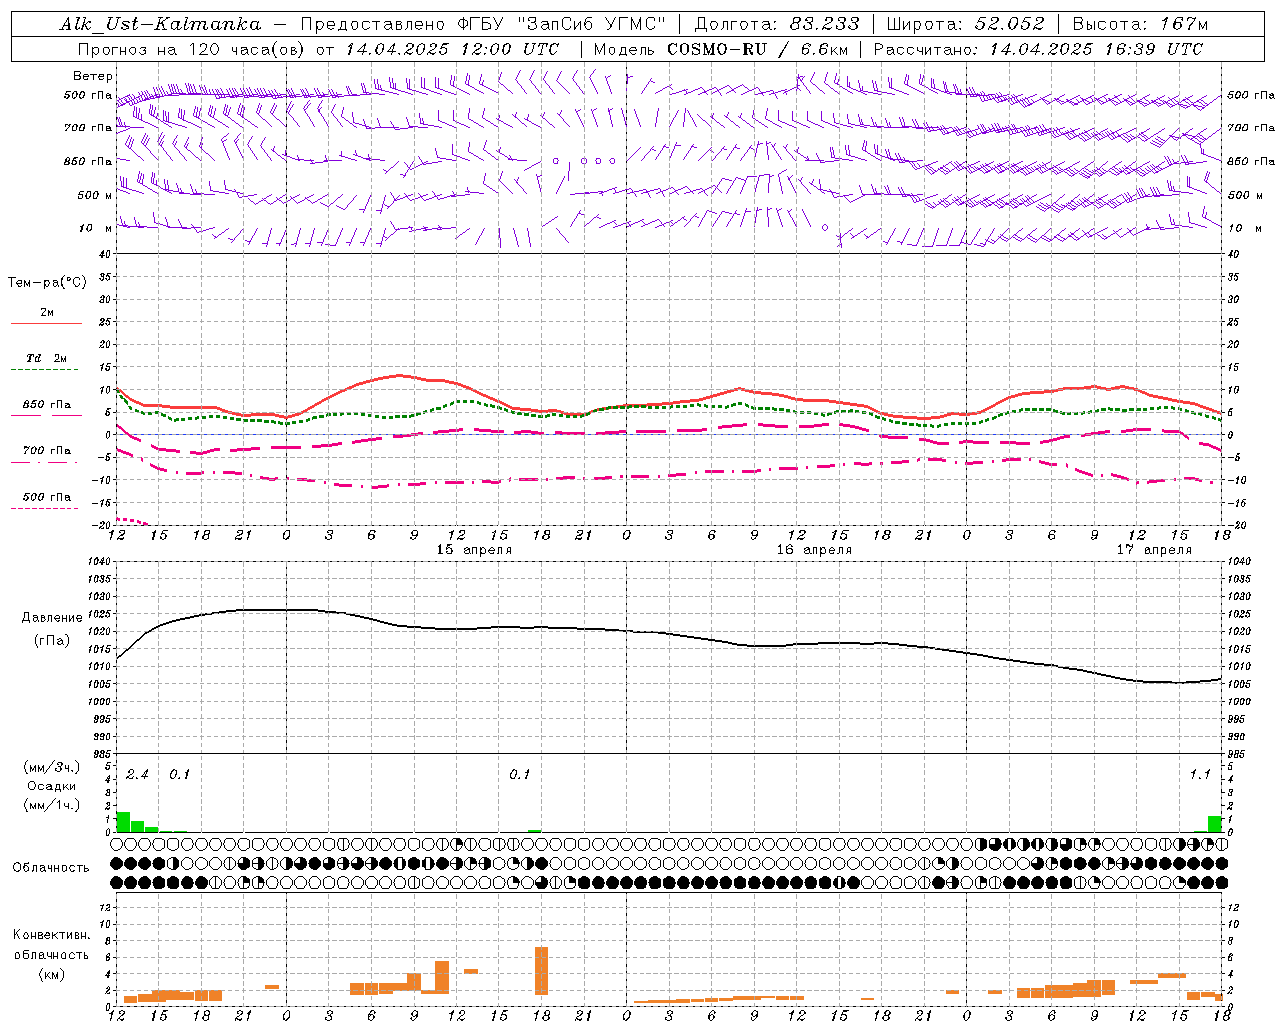The height and width of the screenshot is (1024, 1280).
Task: Click the '700 гПа' temperature legend entry
Action: (x=46, y=451)
